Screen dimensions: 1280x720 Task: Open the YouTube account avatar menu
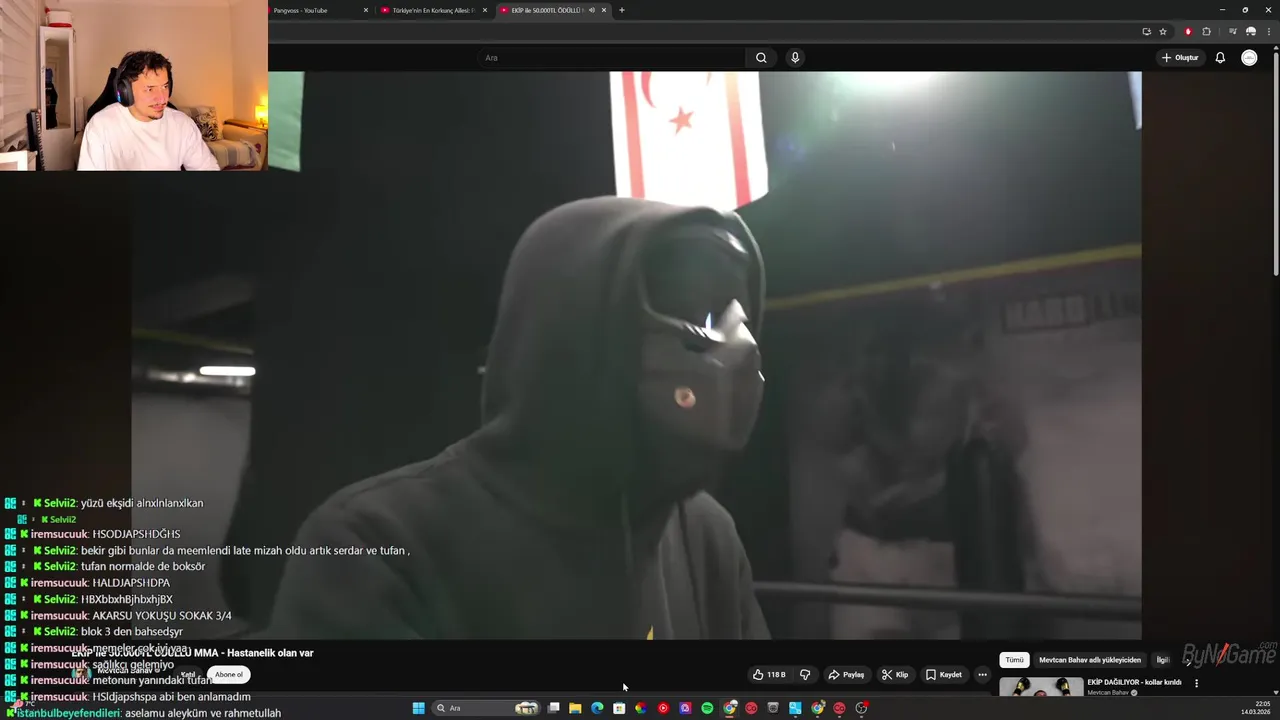[x=1249, y=58]
